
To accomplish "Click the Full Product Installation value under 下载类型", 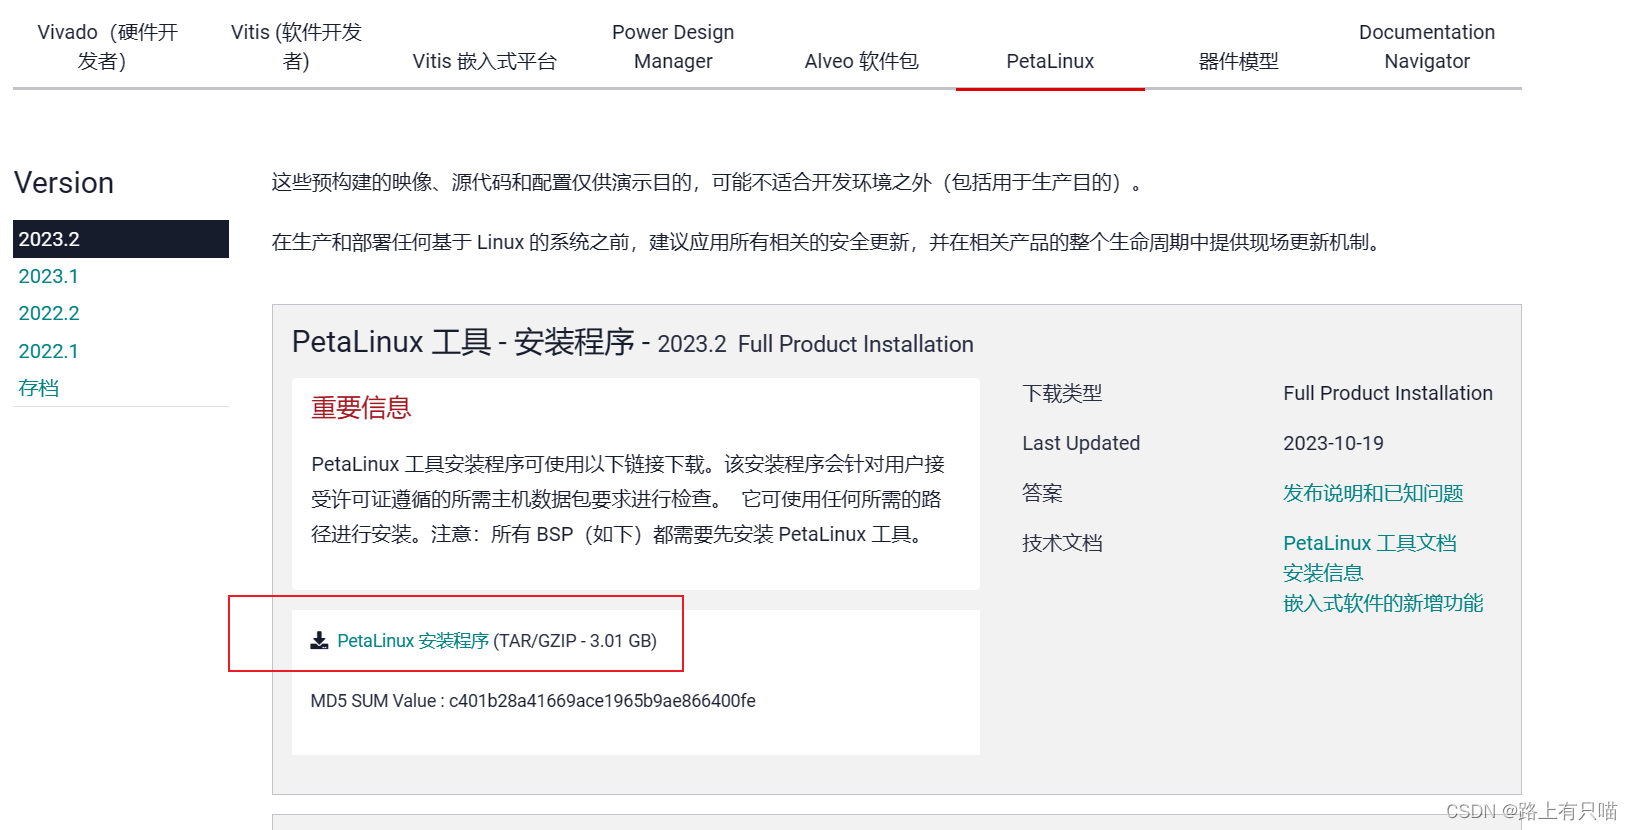I will point(1388,393).
